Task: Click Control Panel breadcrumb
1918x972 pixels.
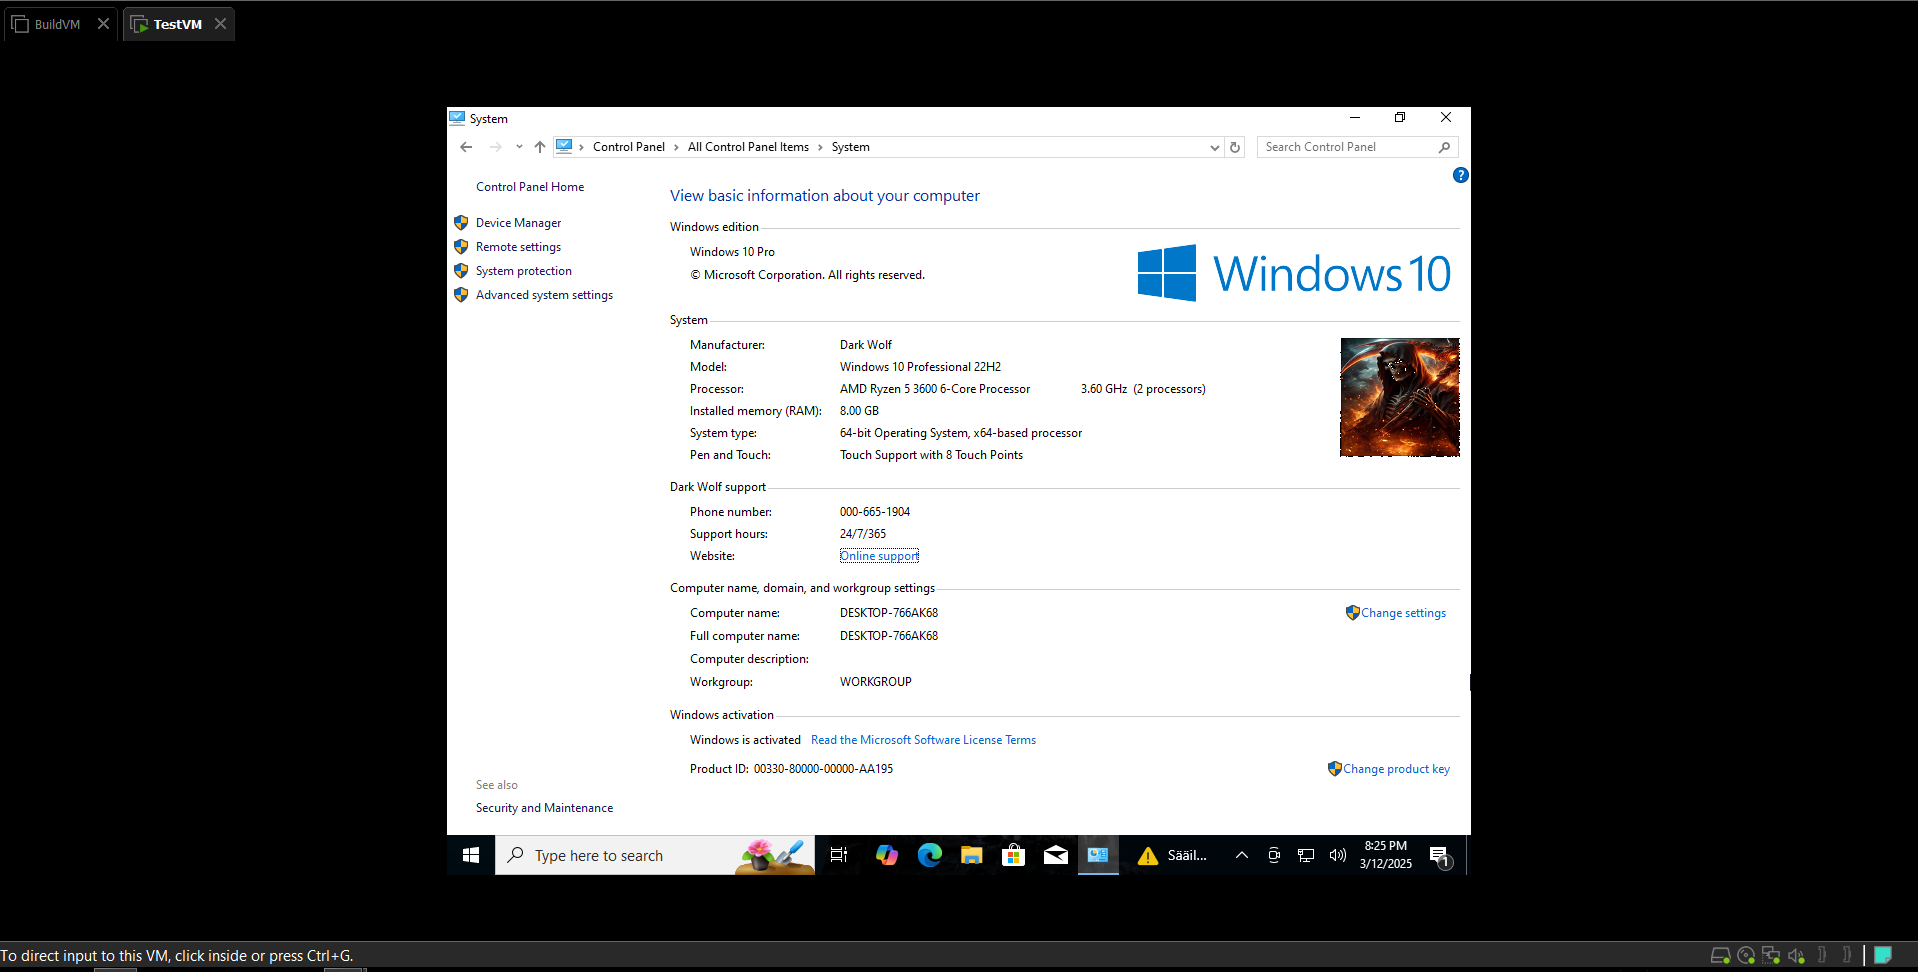Action: point(628,147)
